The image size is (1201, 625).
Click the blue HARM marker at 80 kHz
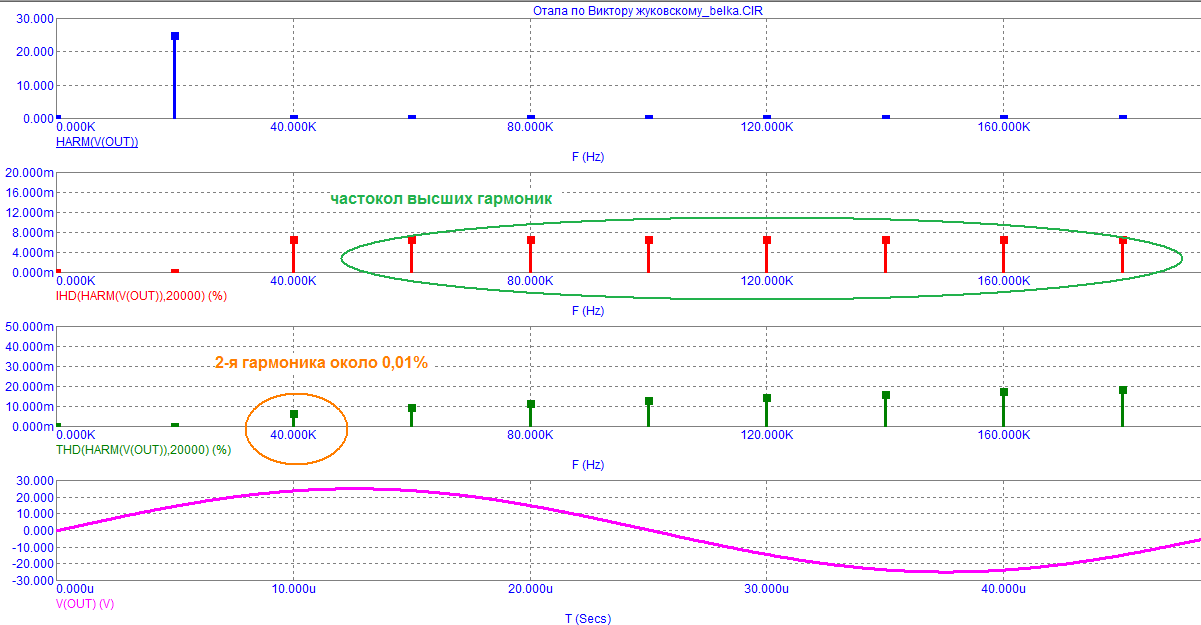coord(531,117)
